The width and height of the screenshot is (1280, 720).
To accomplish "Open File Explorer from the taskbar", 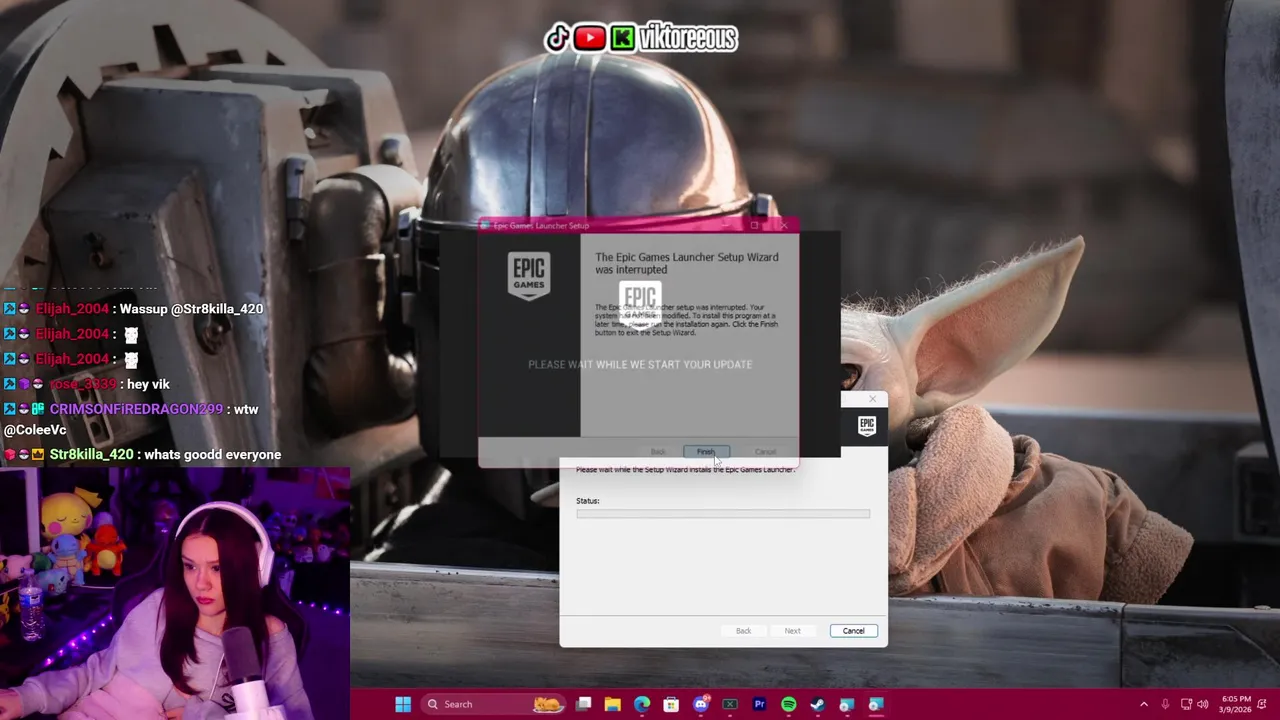I will coord(613,704).
